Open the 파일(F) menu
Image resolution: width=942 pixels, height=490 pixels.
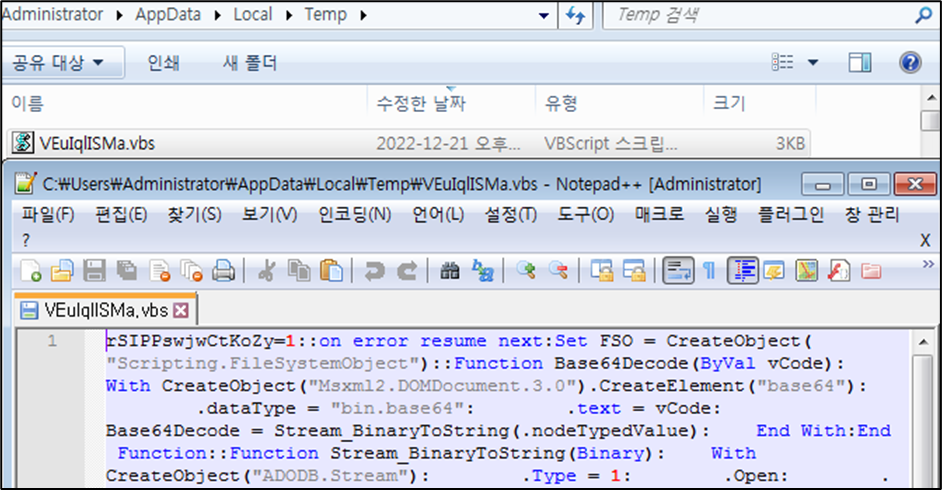click(x=48, y=214)
